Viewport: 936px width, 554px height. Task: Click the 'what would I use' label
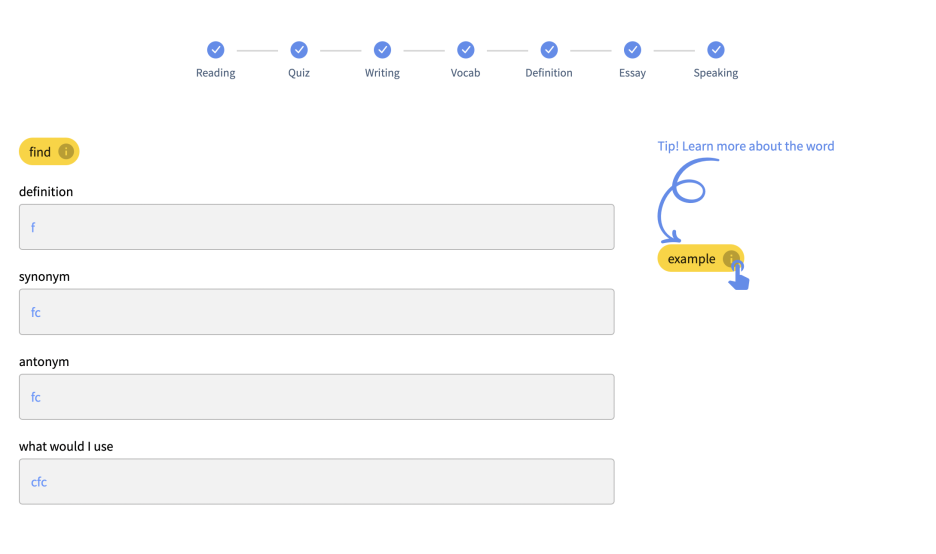(66, 447)
